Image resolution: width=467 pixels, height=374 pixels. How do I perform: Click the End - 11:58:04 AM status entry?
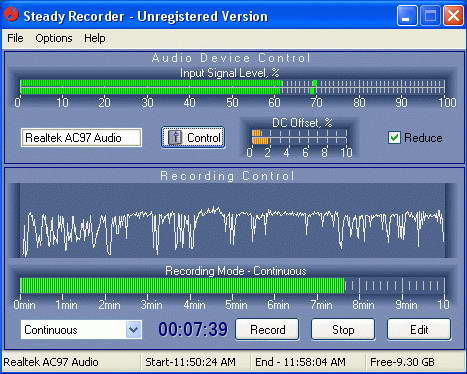[300, 362]
